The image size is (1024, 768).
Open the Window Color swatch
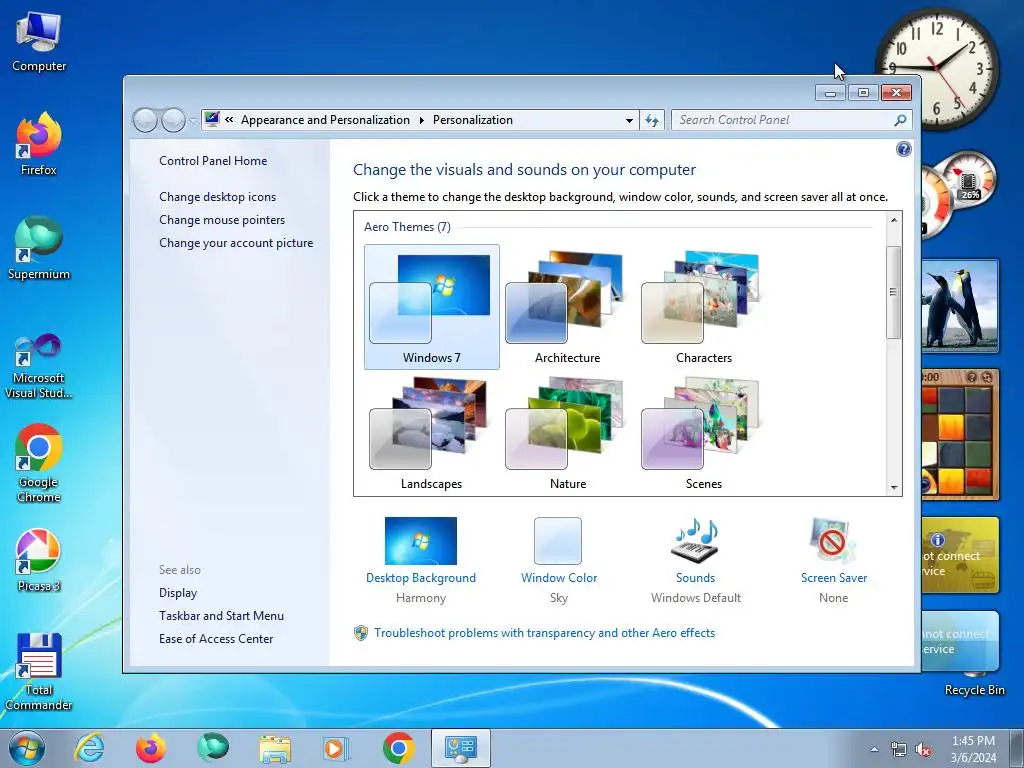[558, 541]
